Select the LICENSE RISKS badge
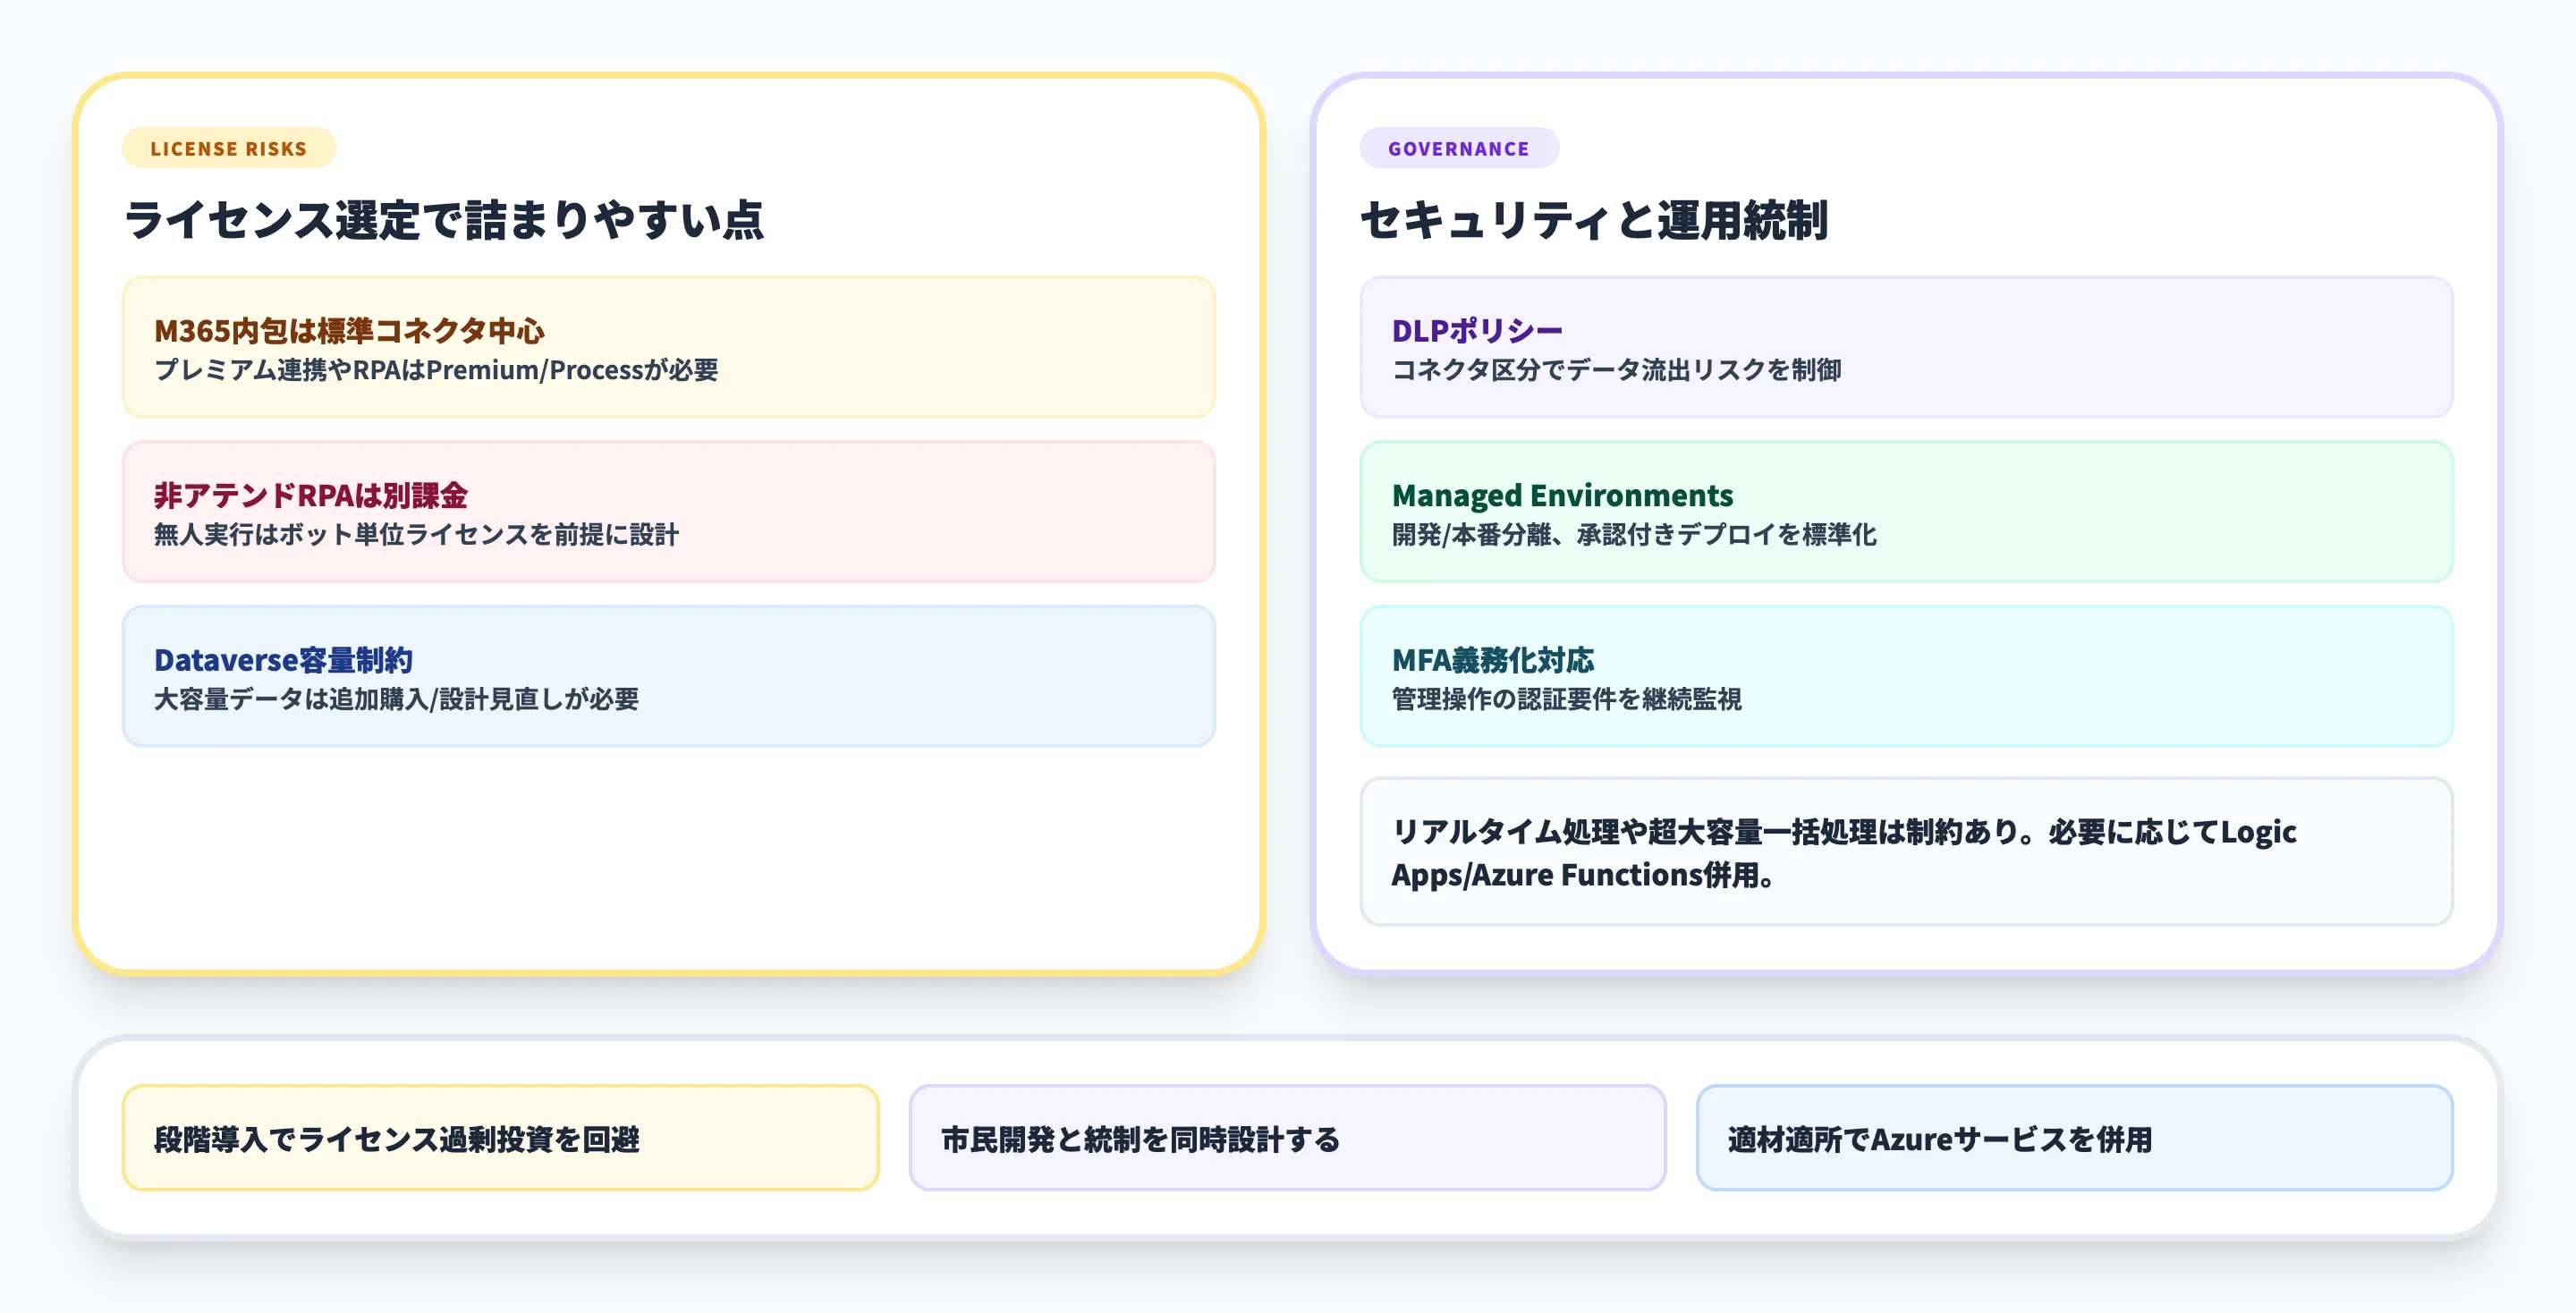 [x=228, y=148]
